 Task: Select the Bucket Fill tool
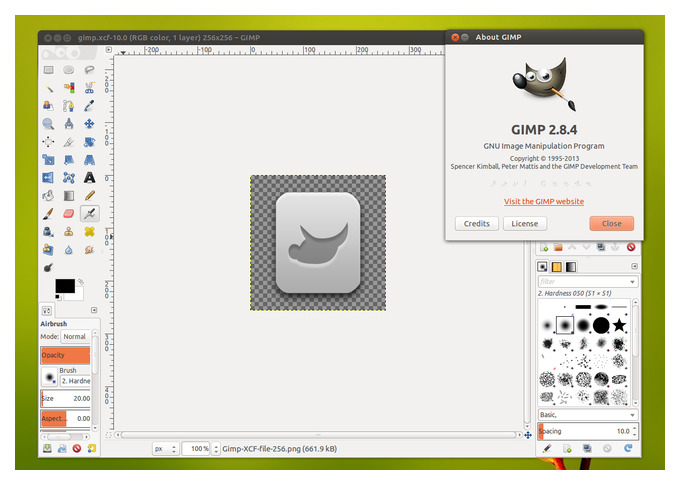(49, 196)
